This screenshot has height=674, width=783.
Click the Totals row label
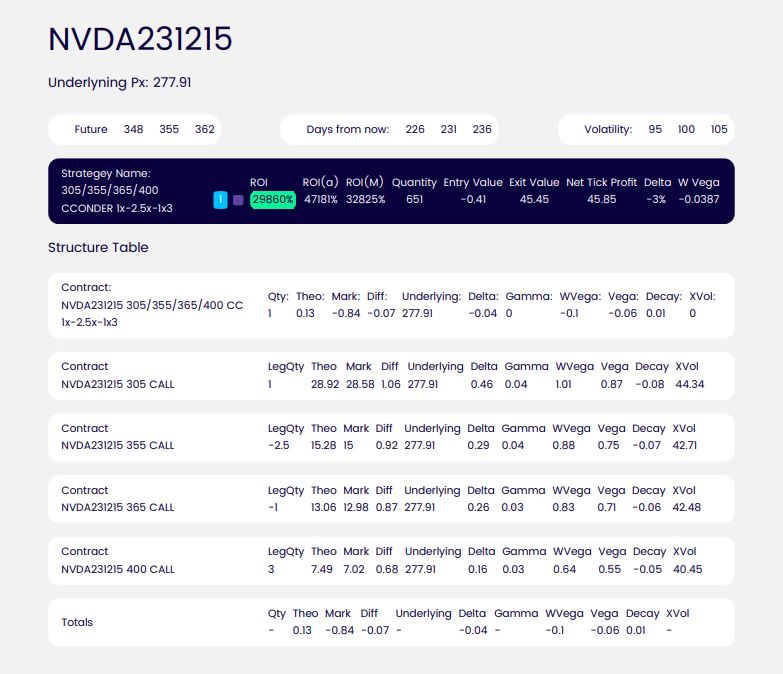(77, 622)
